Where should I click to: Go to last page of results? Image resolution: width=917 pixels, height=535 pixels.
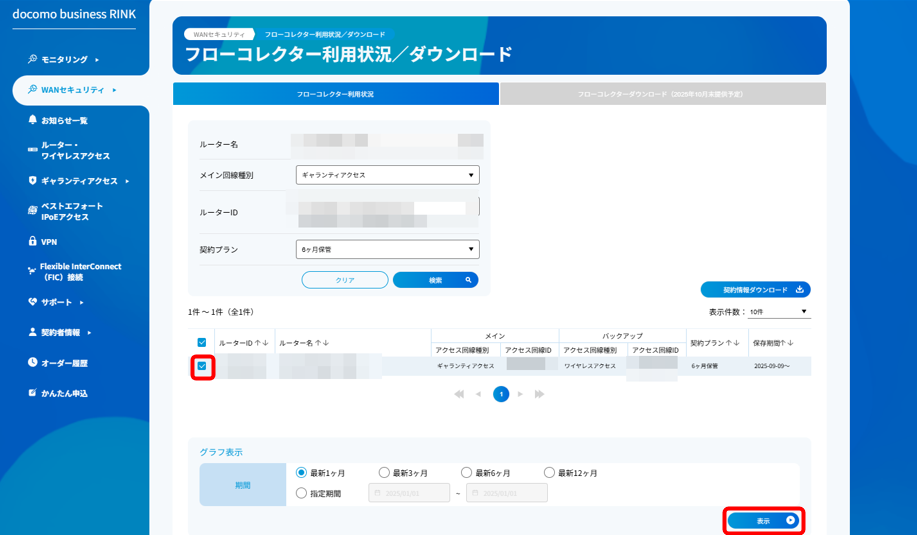click(x=539, y=394)
